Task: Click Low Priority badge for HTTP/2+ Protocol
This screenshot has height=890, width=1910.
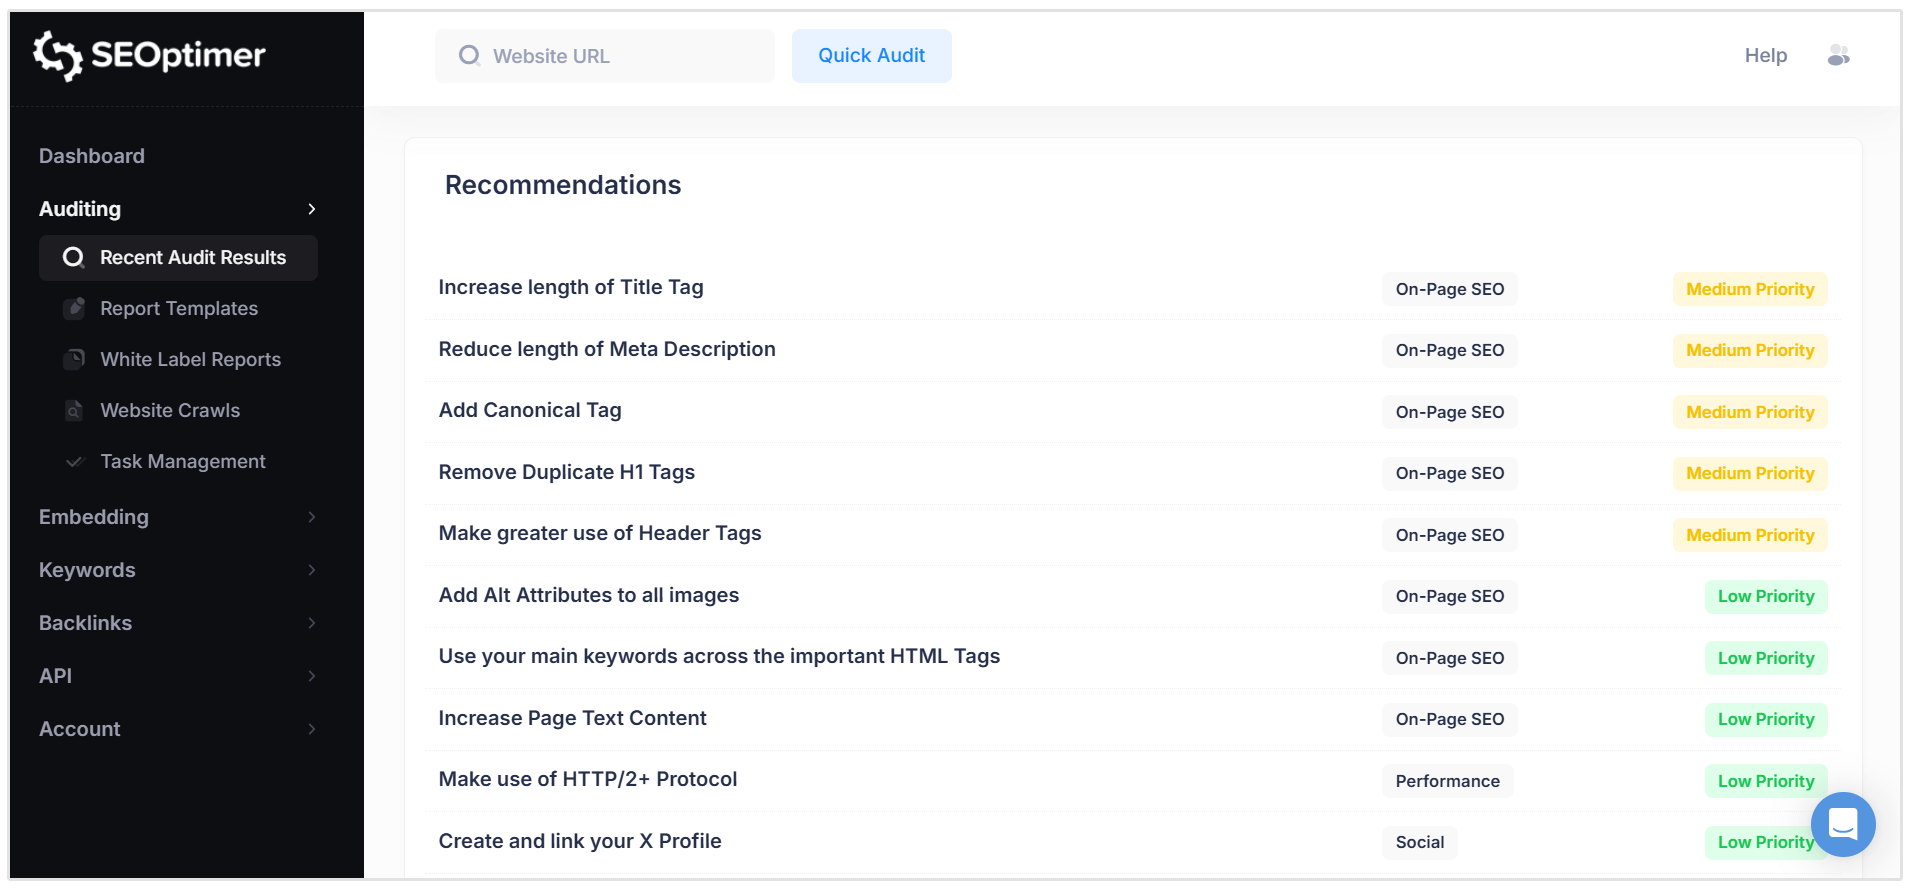Action: pyautogui.click(x=1766, y=781)
